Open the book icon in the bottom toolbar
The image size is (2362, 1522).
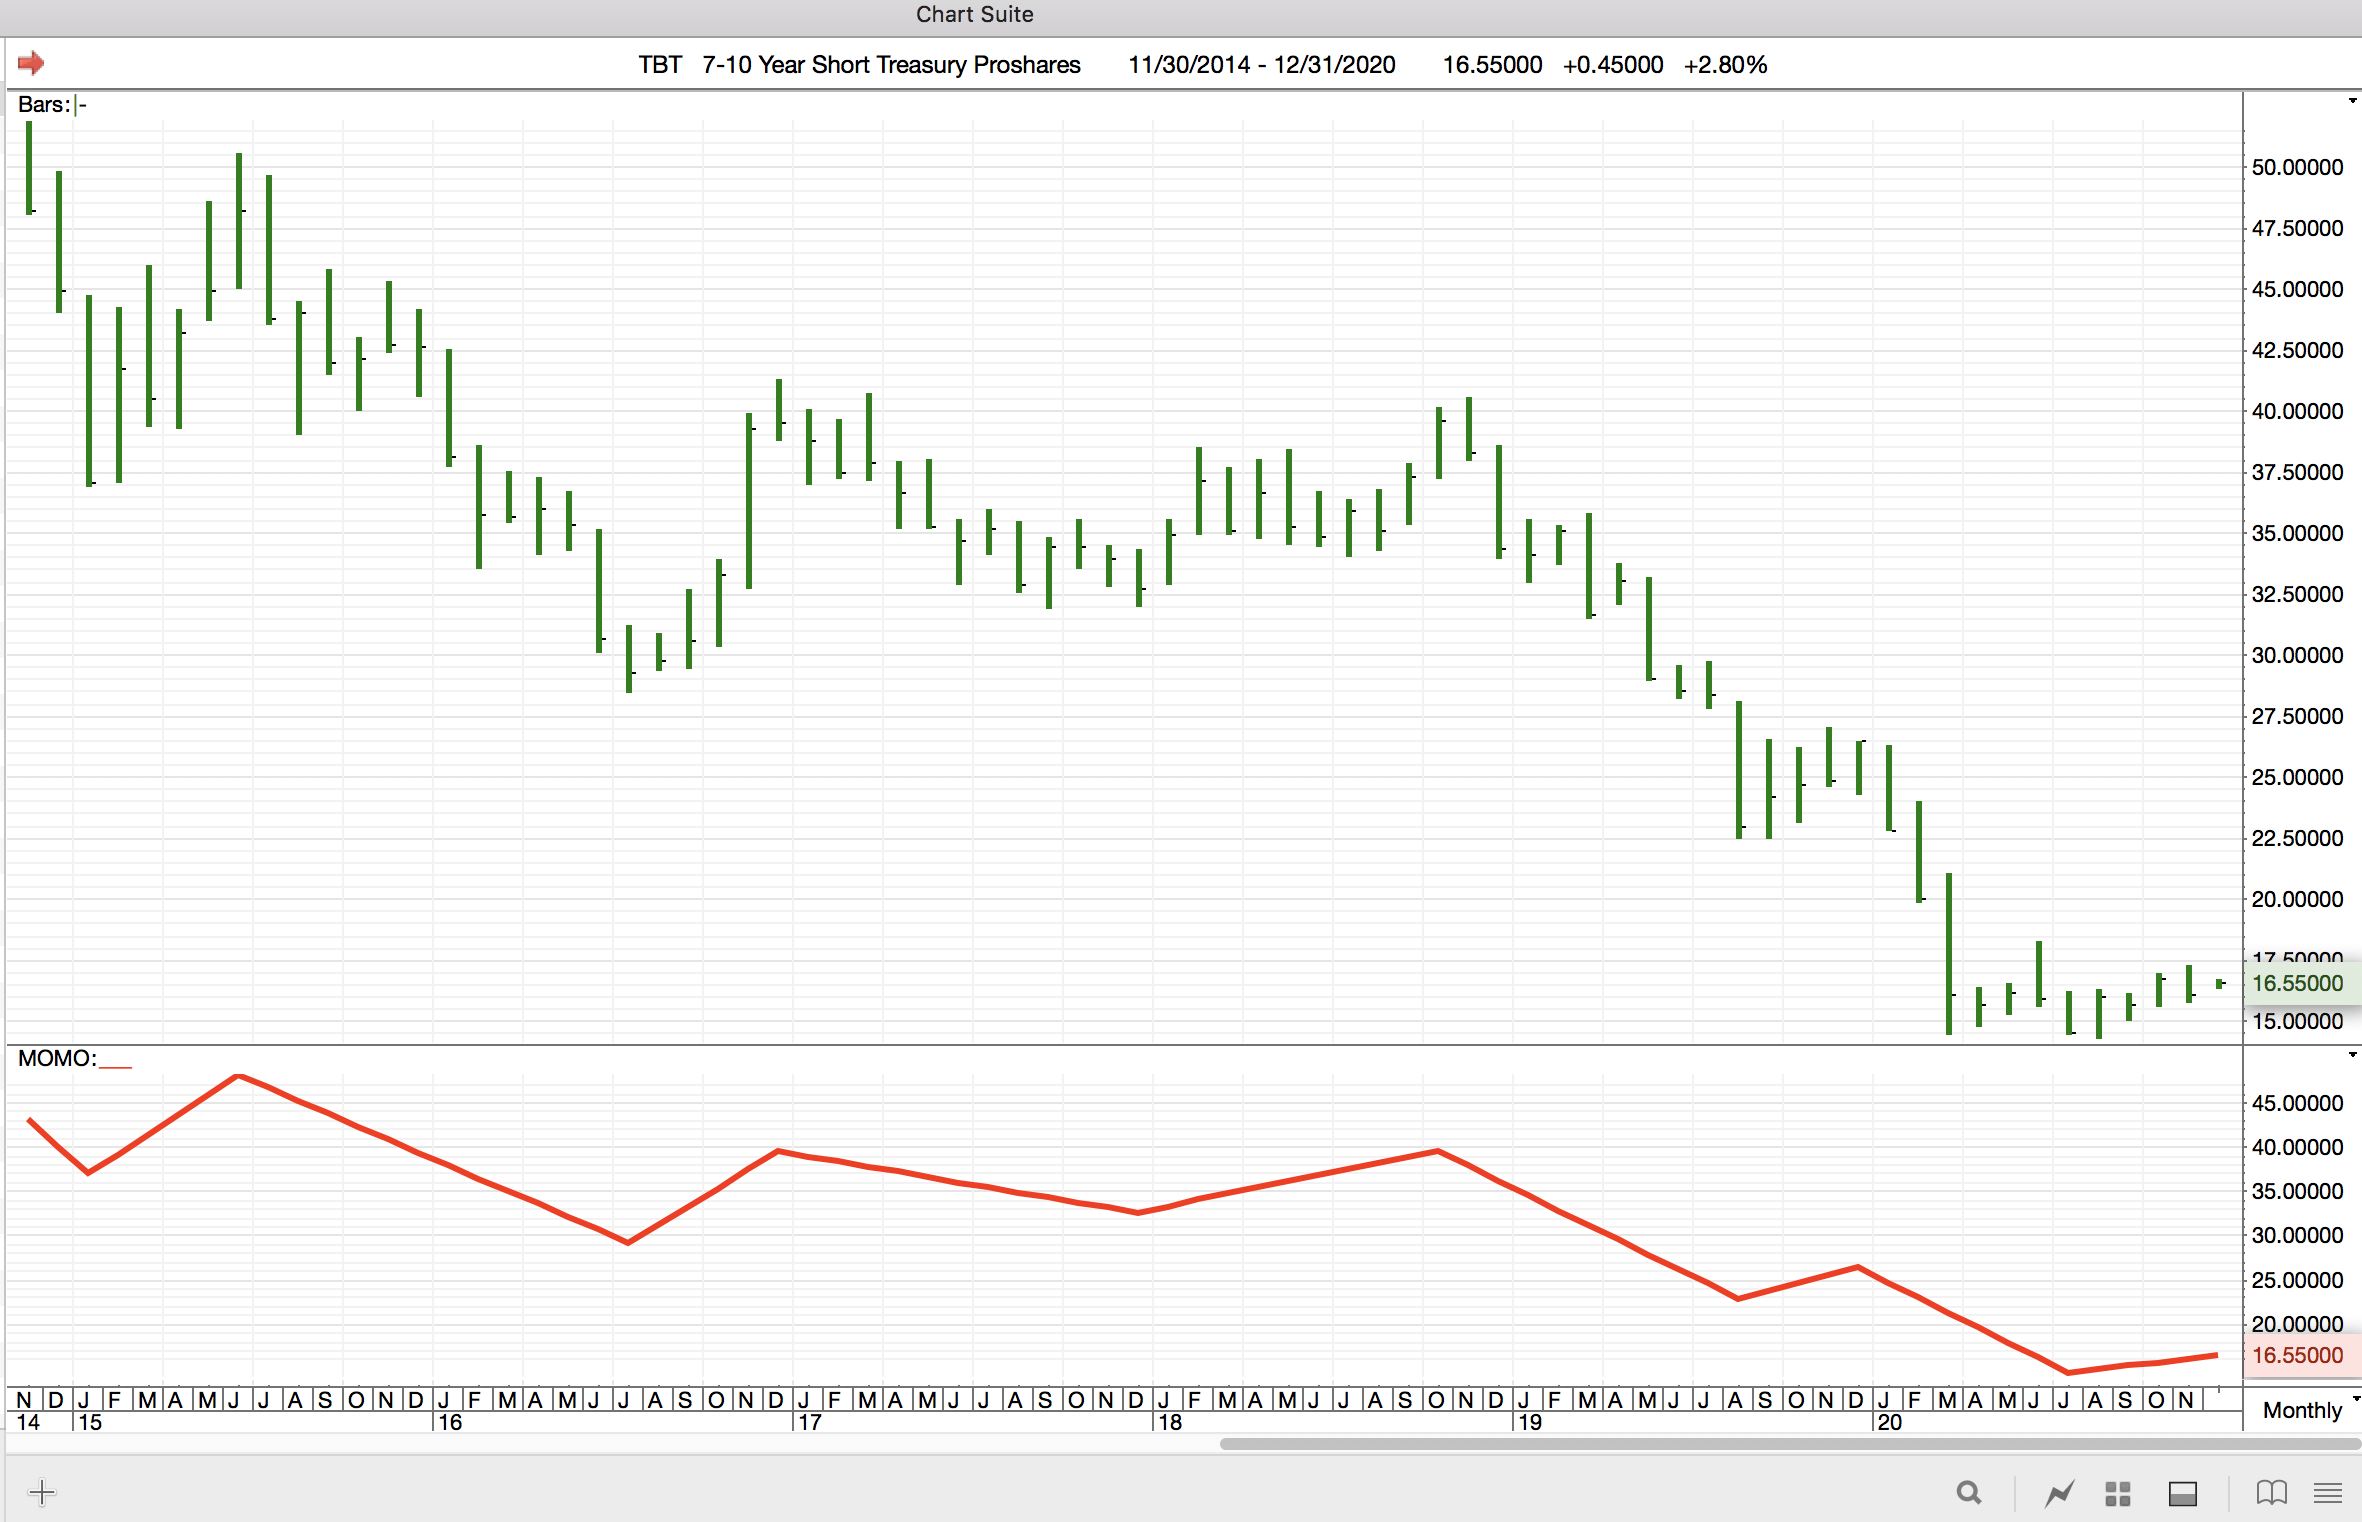(2271, 1493)
